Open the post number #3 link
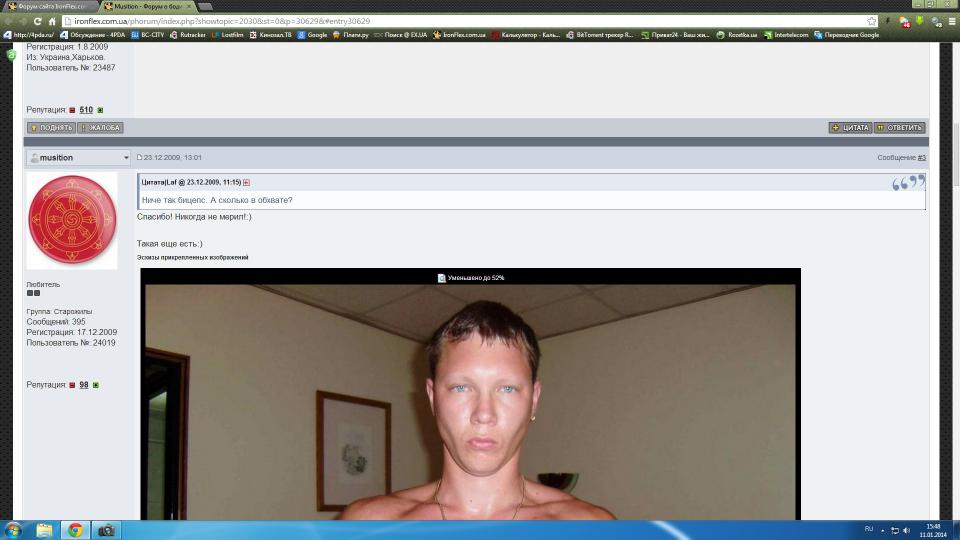Image resolution: width=960 pixels, height=540 pixels. (921, 158)
